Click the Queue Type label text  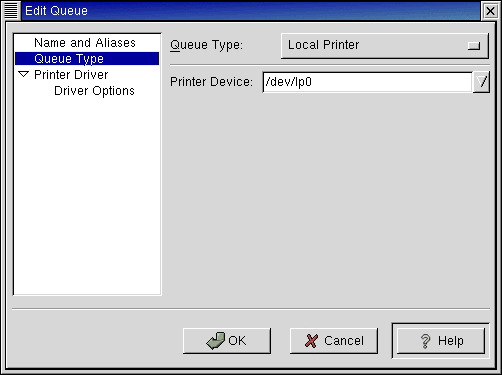pyautogui.click(x=207, y=45)
